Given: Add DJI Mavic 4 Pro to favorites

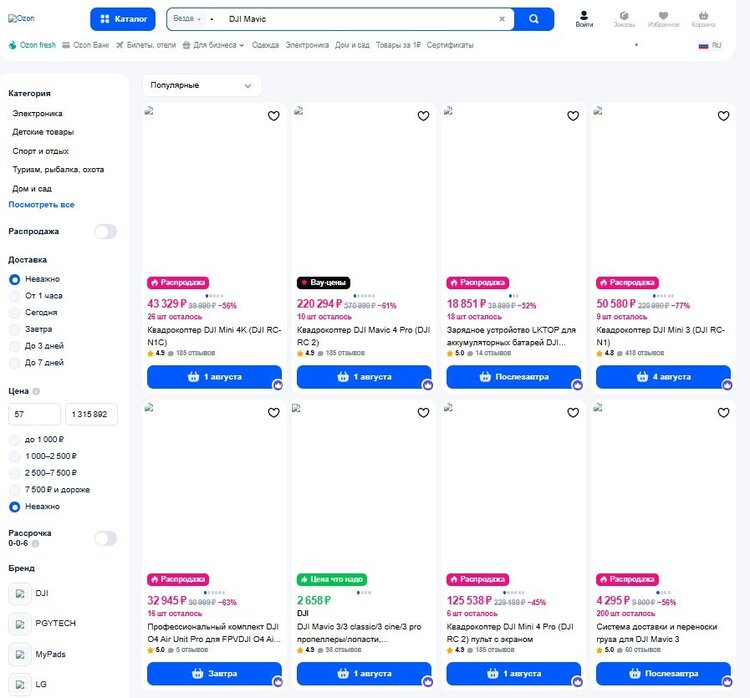Looking at the screenshot, I should (423, 116).
